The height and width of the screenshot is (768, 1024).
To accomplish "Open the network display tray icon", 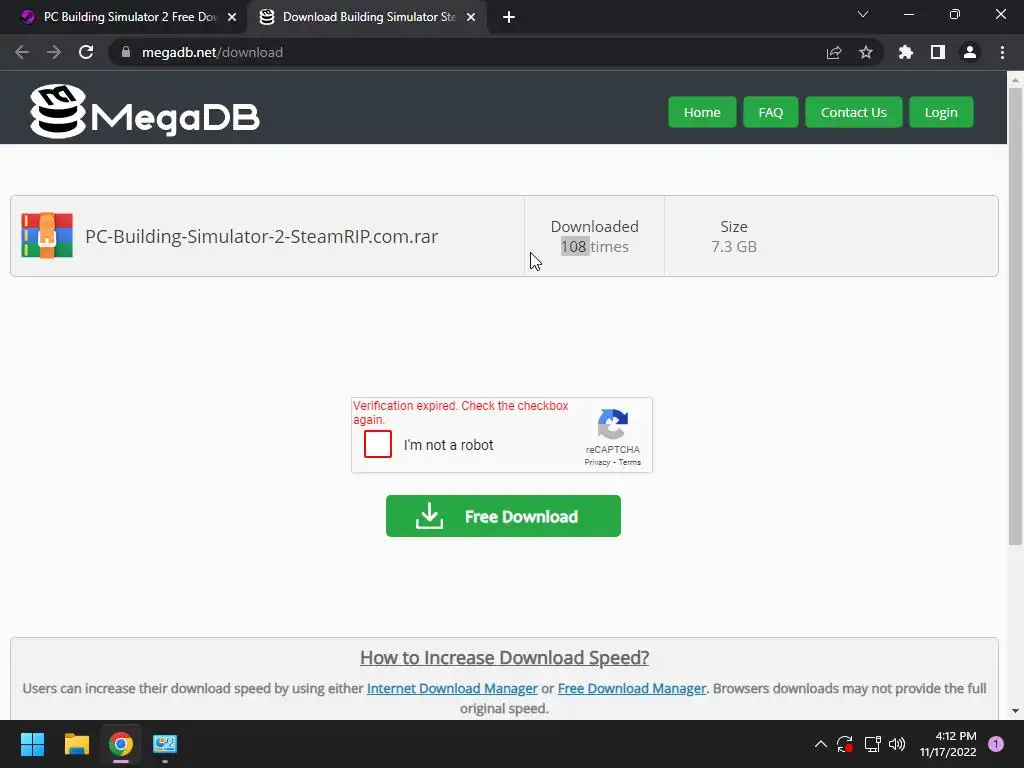I will 872,744.
